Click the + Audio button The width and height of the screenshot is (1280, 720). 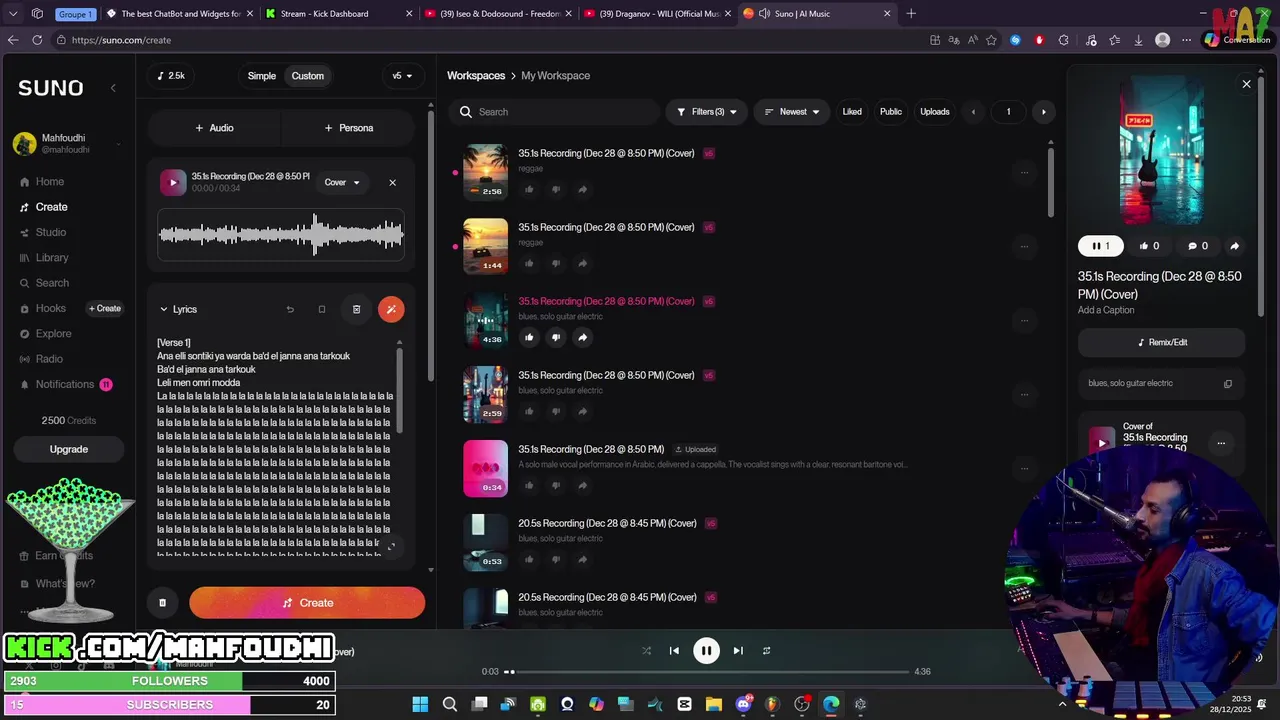[214, 128]
